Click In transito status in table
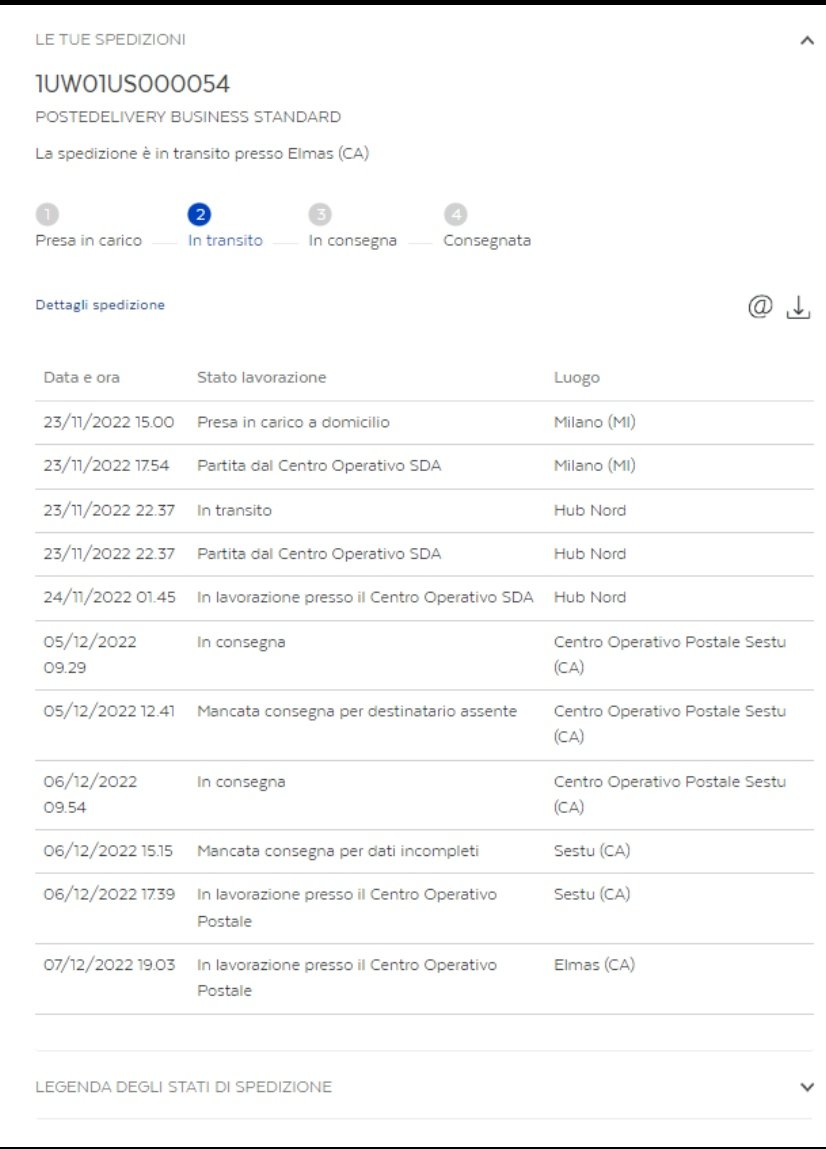 [x=235, y=510]
